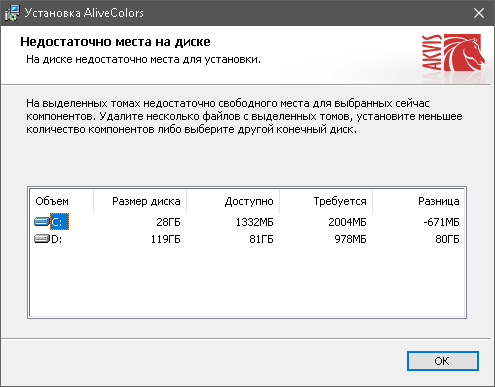Image resolution: width=495 pixels, height=387 pixels.
Task: Click the Установка AliveColors window title
Action: coord(84,13)
